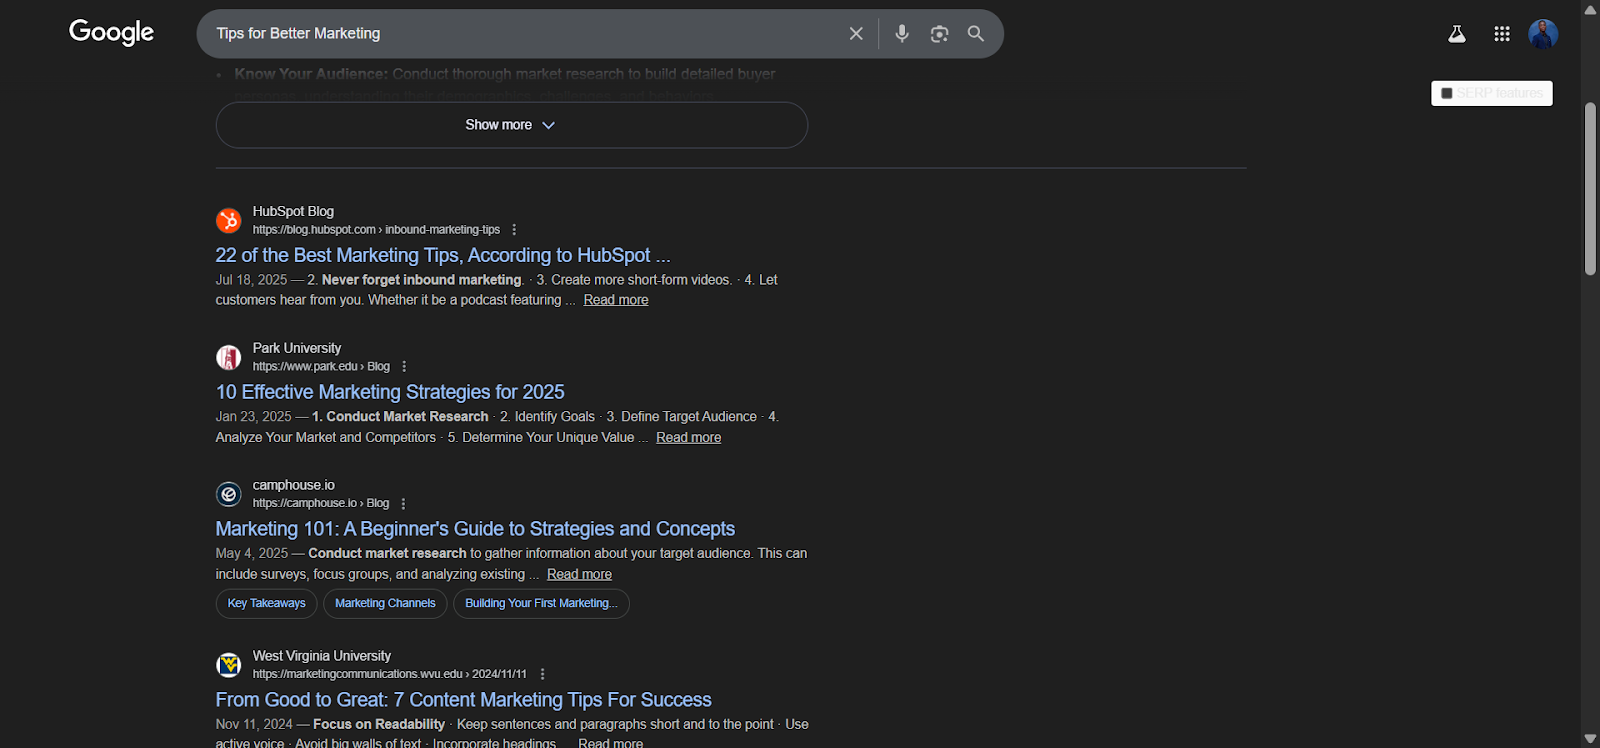1600x748 pixels.
Task: Click the camphouse.io favicon
Action: (229, 494)
